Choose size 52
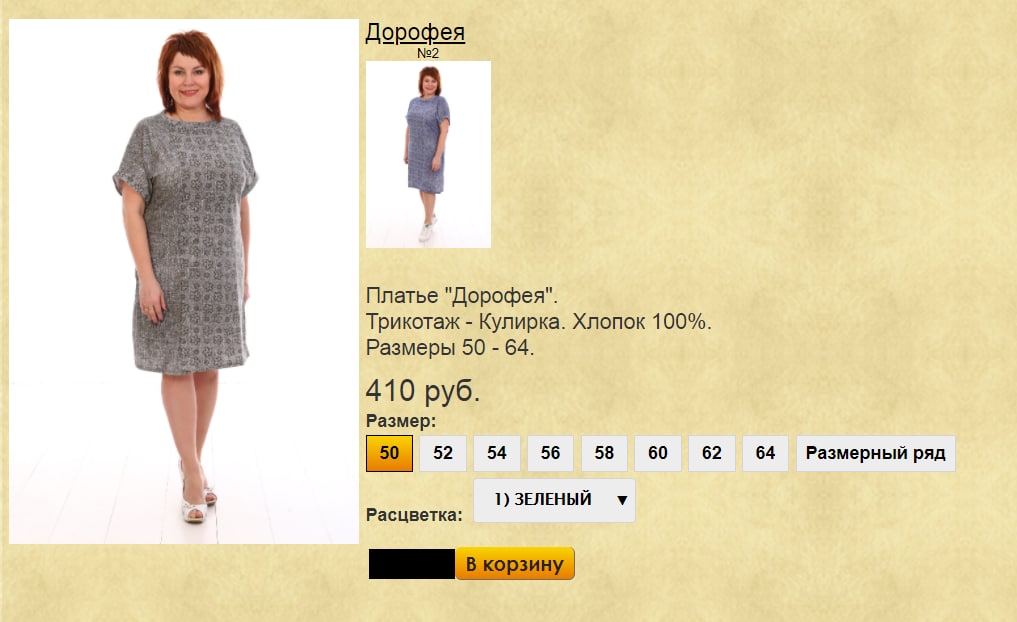This screenshot has height=622, width=1017. point(443,453)
